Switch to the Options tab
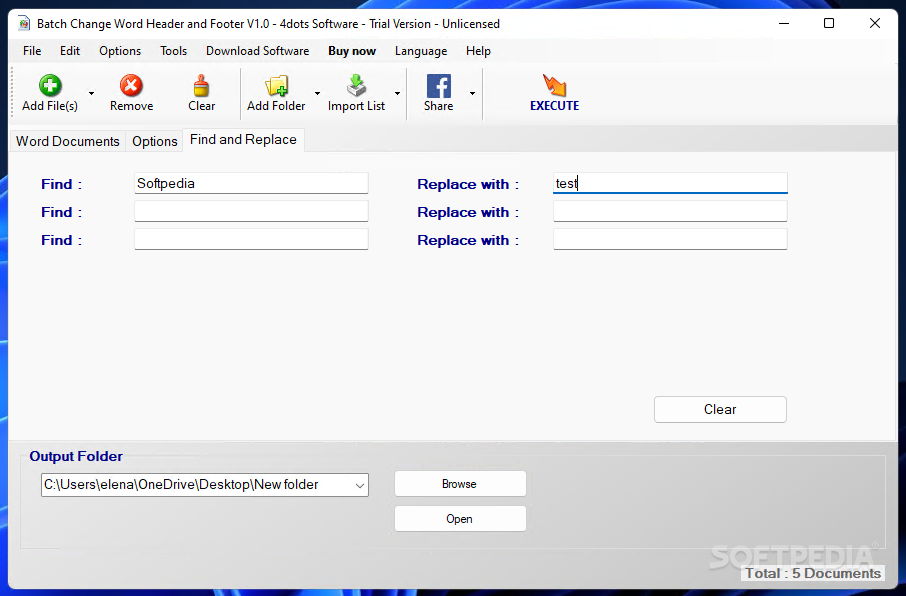 point(154,141)
